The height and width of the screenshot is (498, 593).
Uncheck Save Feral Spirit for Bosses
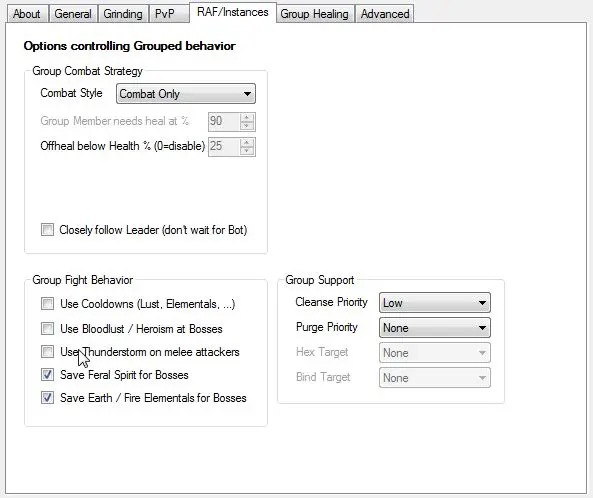(47, 375)
